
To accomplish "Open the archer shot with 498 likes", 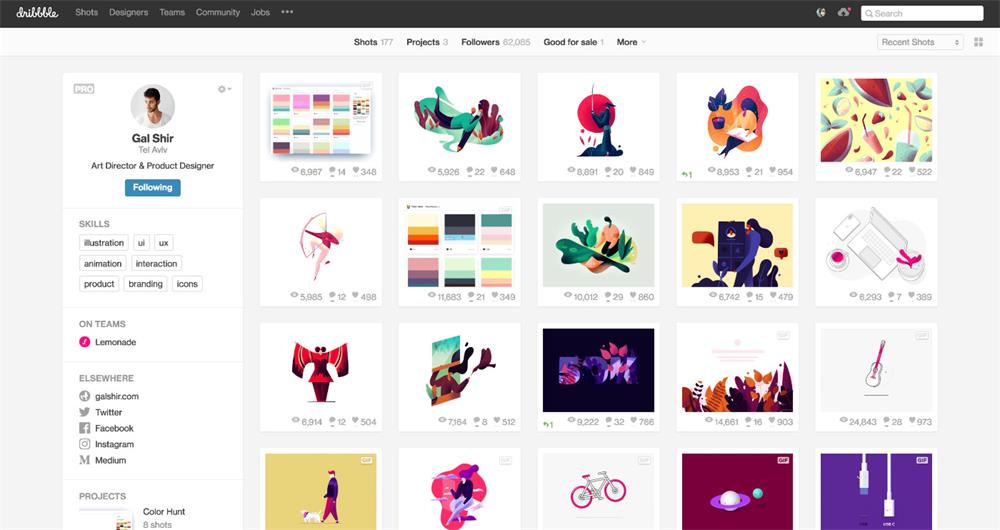I will click(321, 245).
